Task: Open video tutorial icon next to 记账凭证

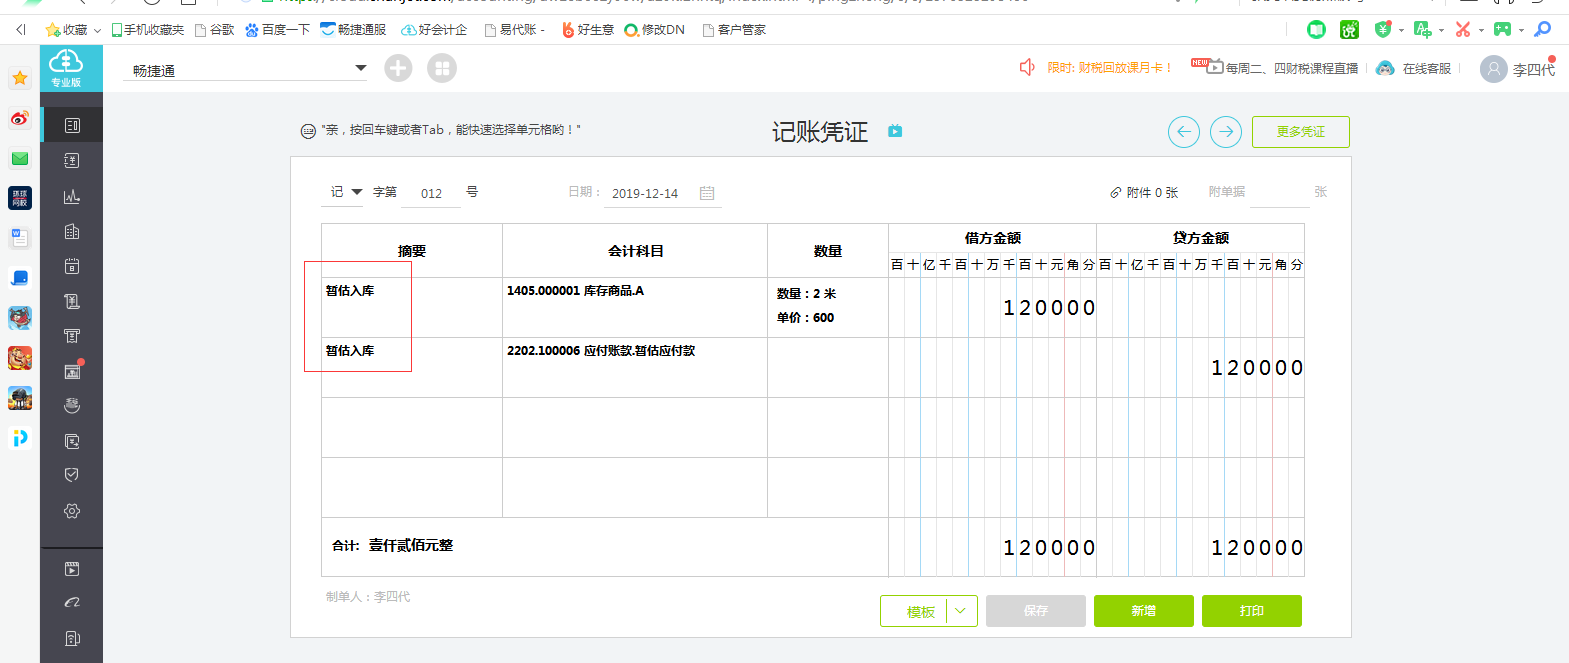Action: click(895, 131)
